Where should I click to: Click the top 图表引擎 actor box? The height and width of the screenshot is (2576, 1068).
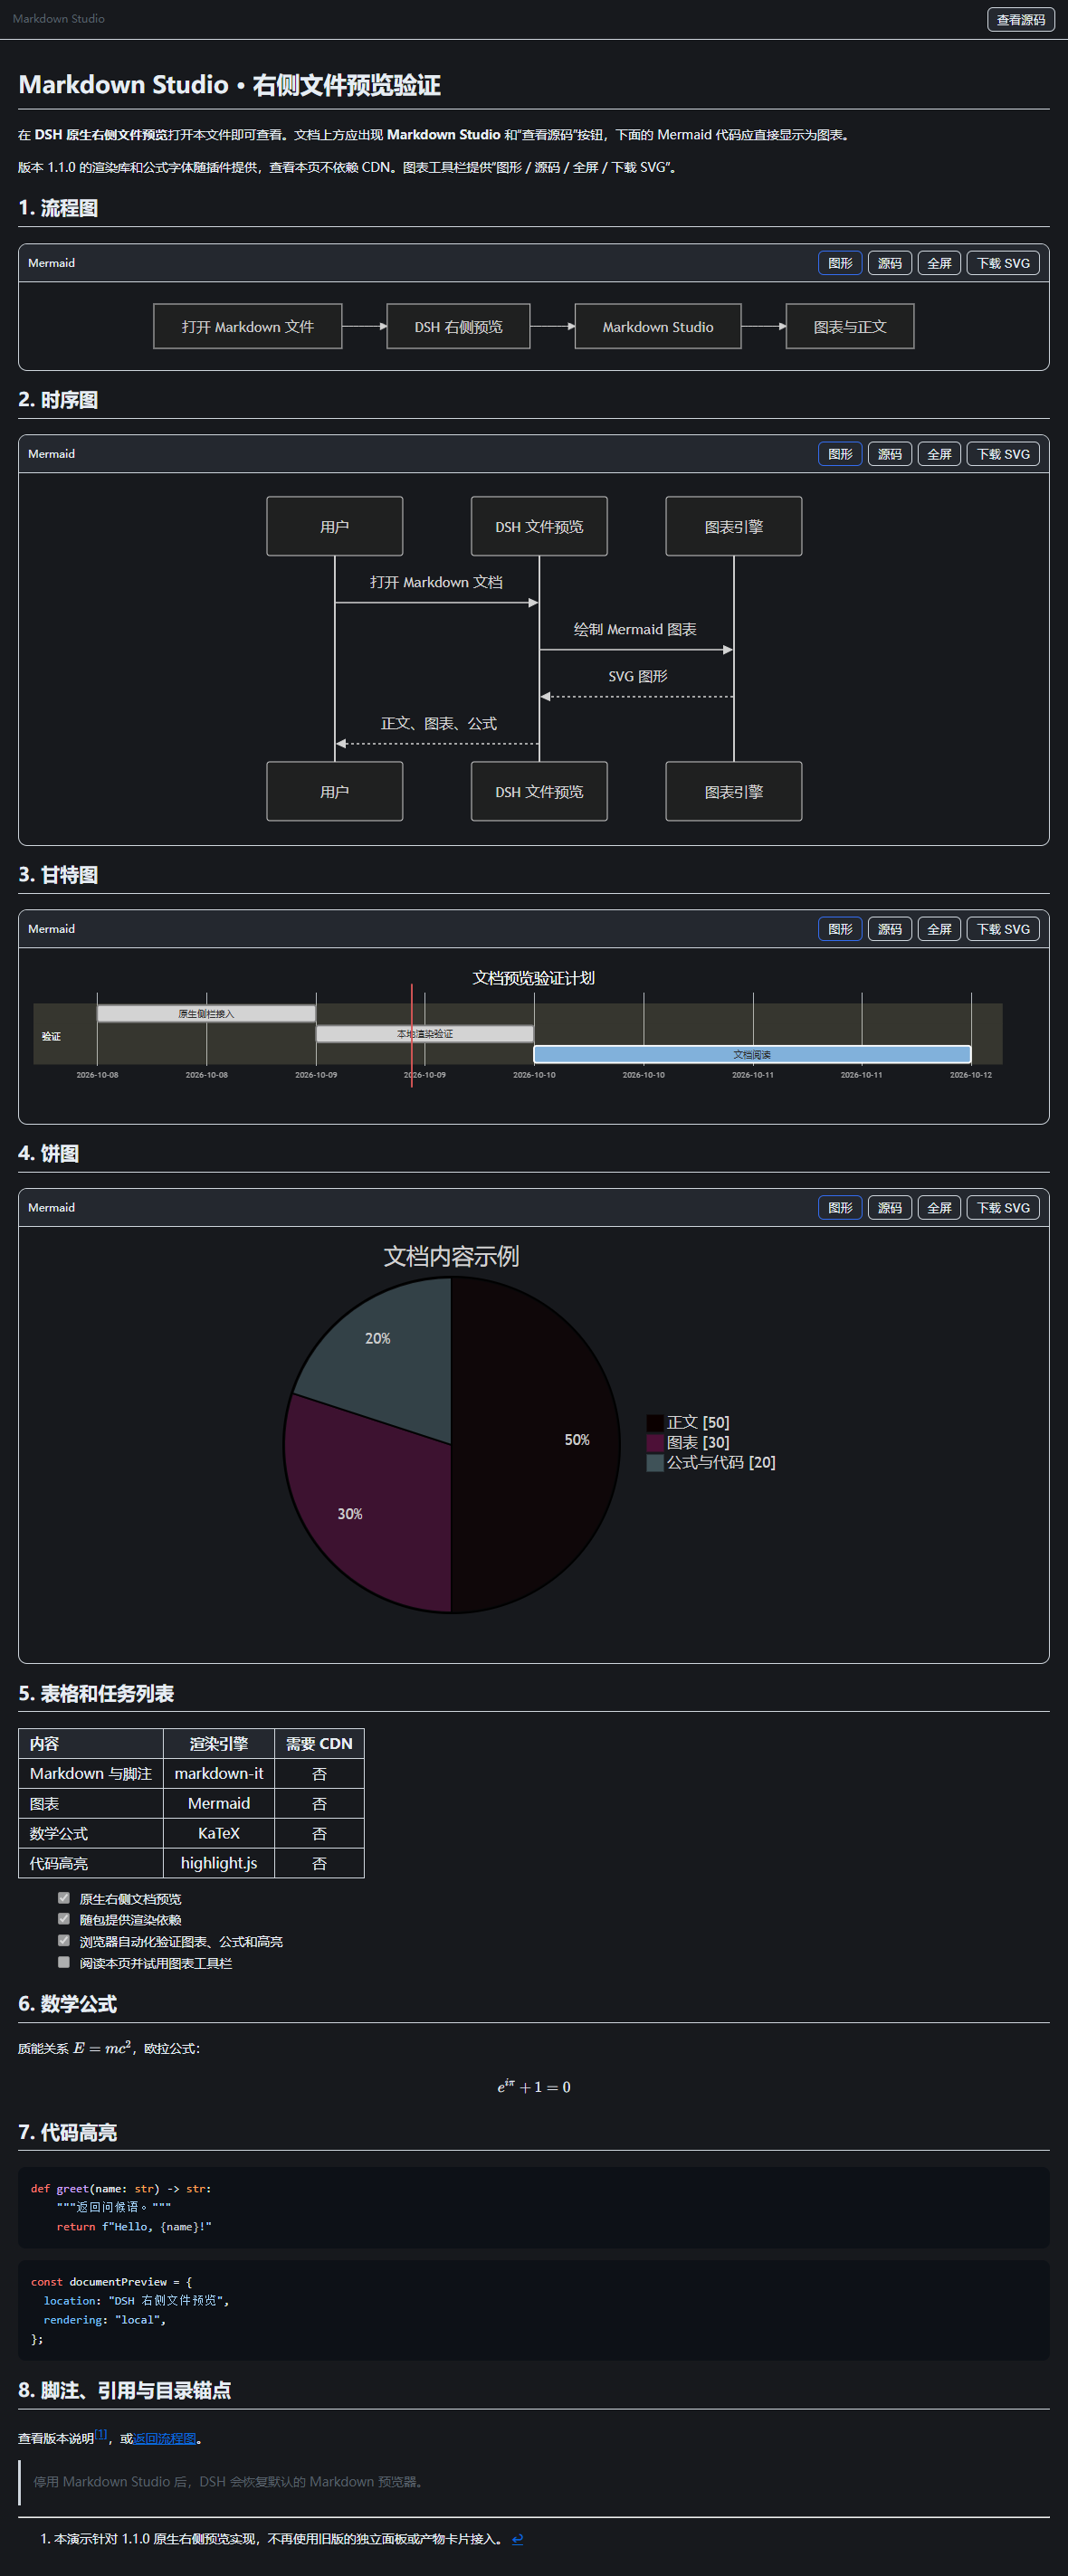[x=734, y=526]
